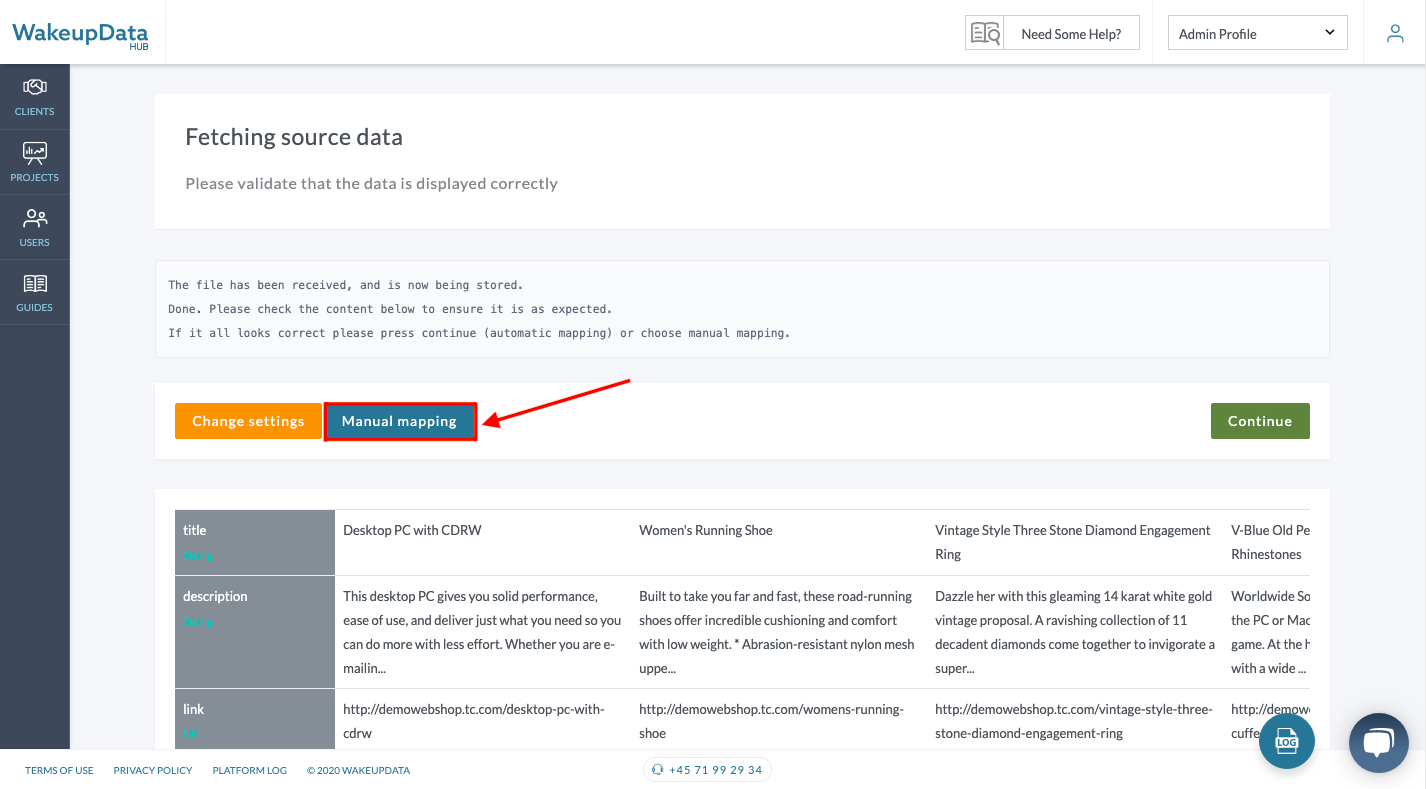Click the Need Some Help? button
The width and height of the screenshot is (1426, 789).
(1071, 33)
